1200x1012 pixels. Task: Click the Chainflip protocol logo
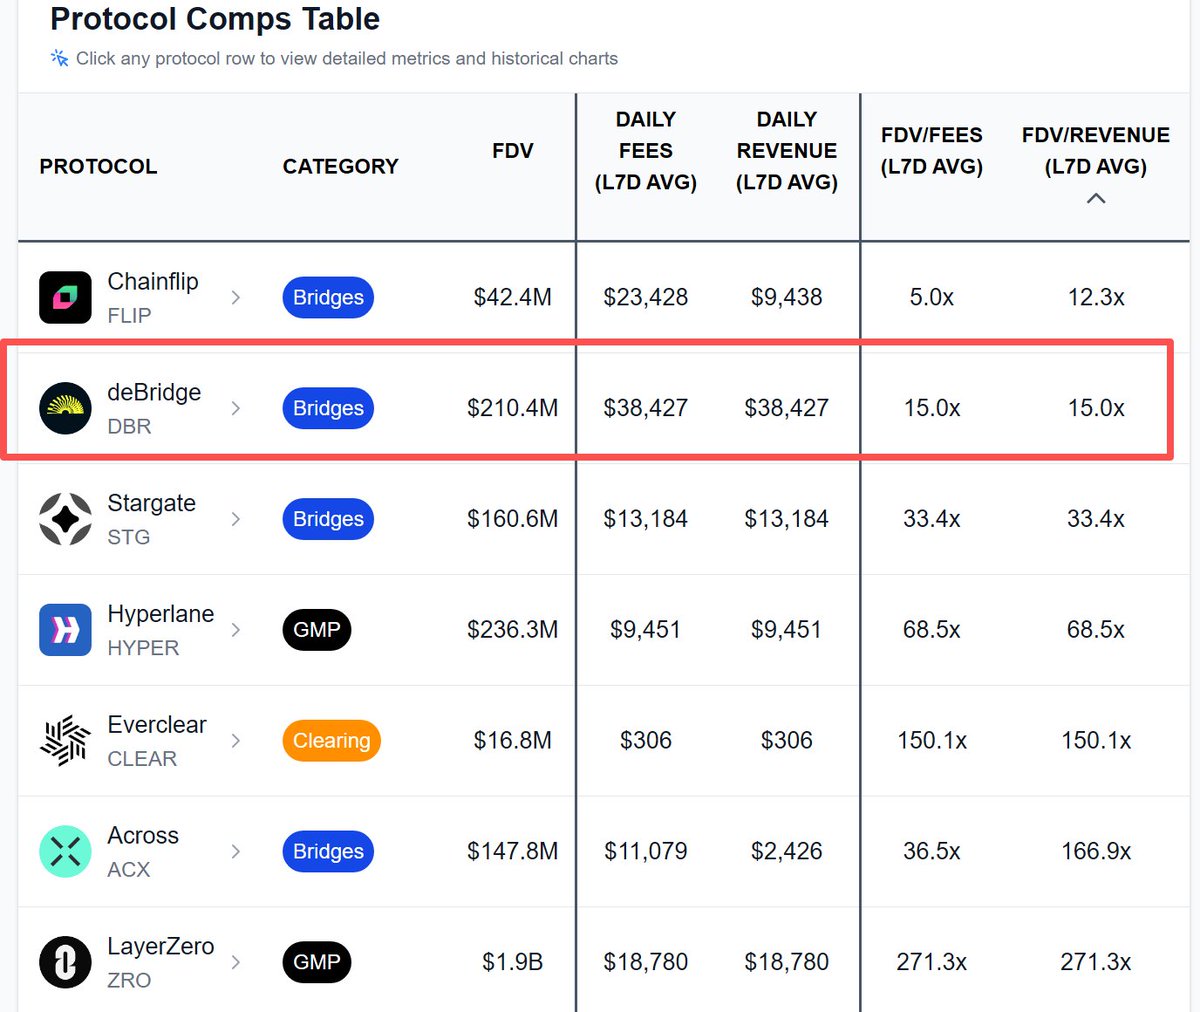tap(65, 297)
